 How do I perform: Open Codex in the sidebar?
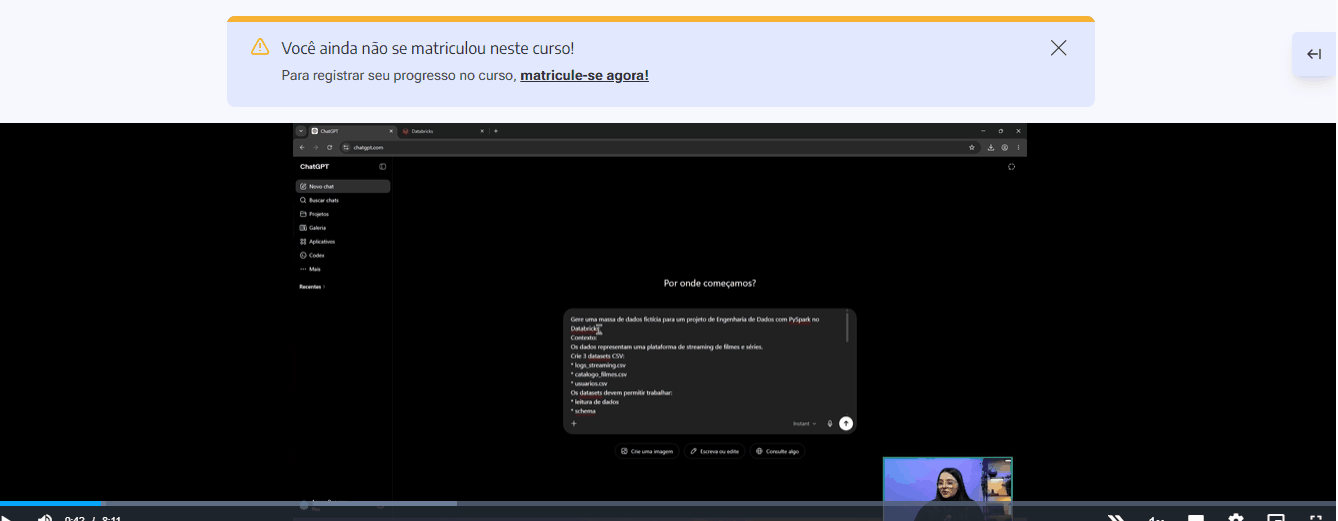(343, 255)
